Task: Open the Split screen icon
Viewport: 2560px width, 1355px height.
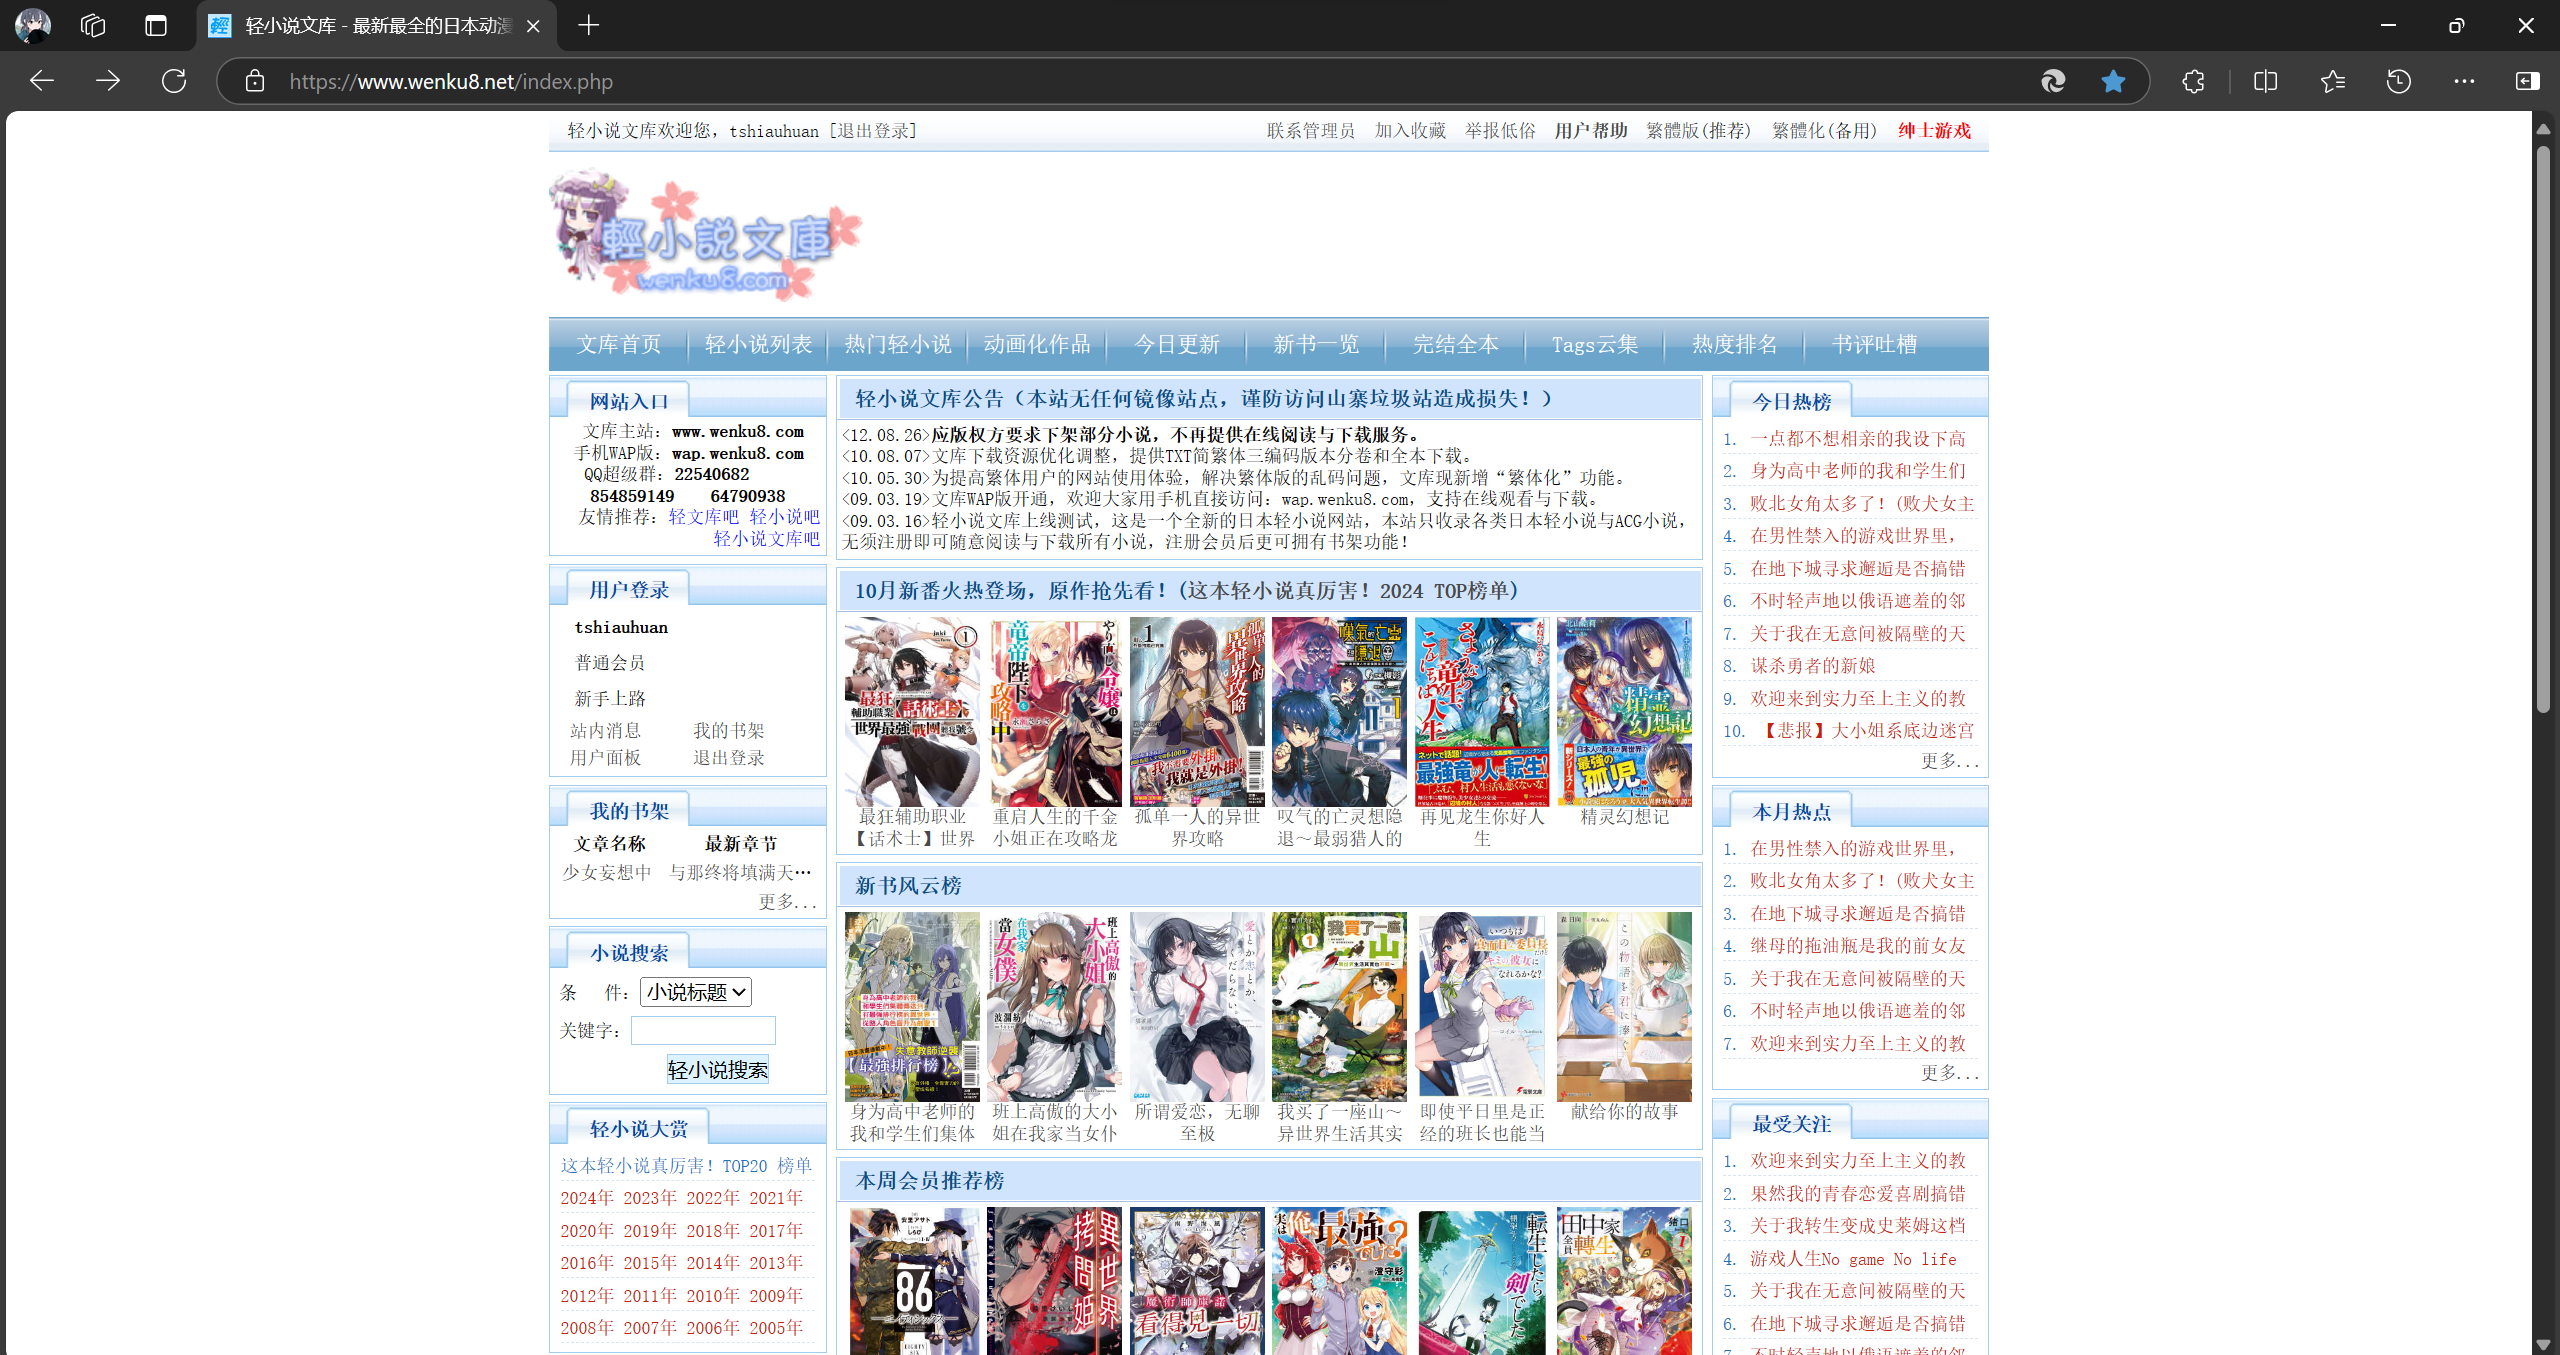Action: (x=2265, y=81)
